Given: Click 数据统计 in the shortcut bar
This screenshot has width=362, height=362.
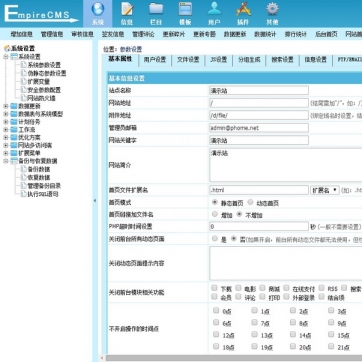Looking at the screenshot, I should coord(265,34).
